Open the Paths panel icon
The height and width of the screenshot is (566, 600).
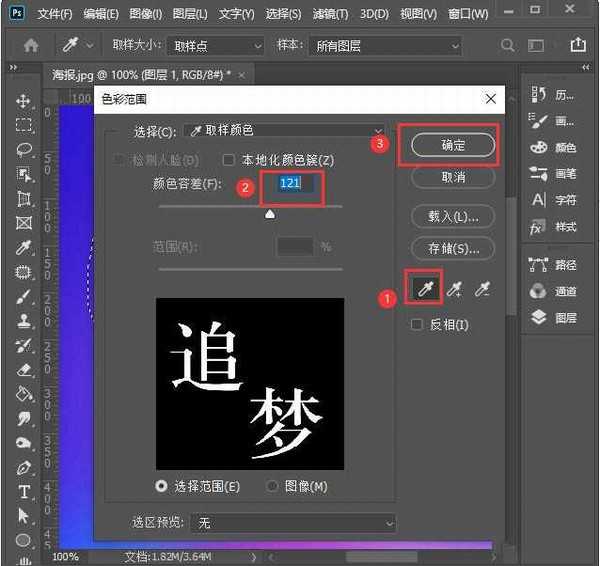tap(539, 265)
